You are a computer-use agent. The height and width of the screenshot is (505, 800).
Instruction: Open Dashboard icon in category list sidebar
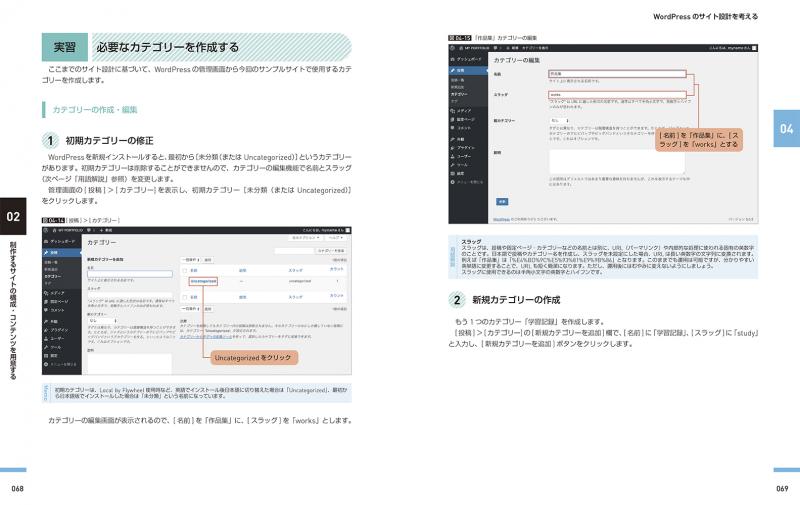click(x=46, y=241)
